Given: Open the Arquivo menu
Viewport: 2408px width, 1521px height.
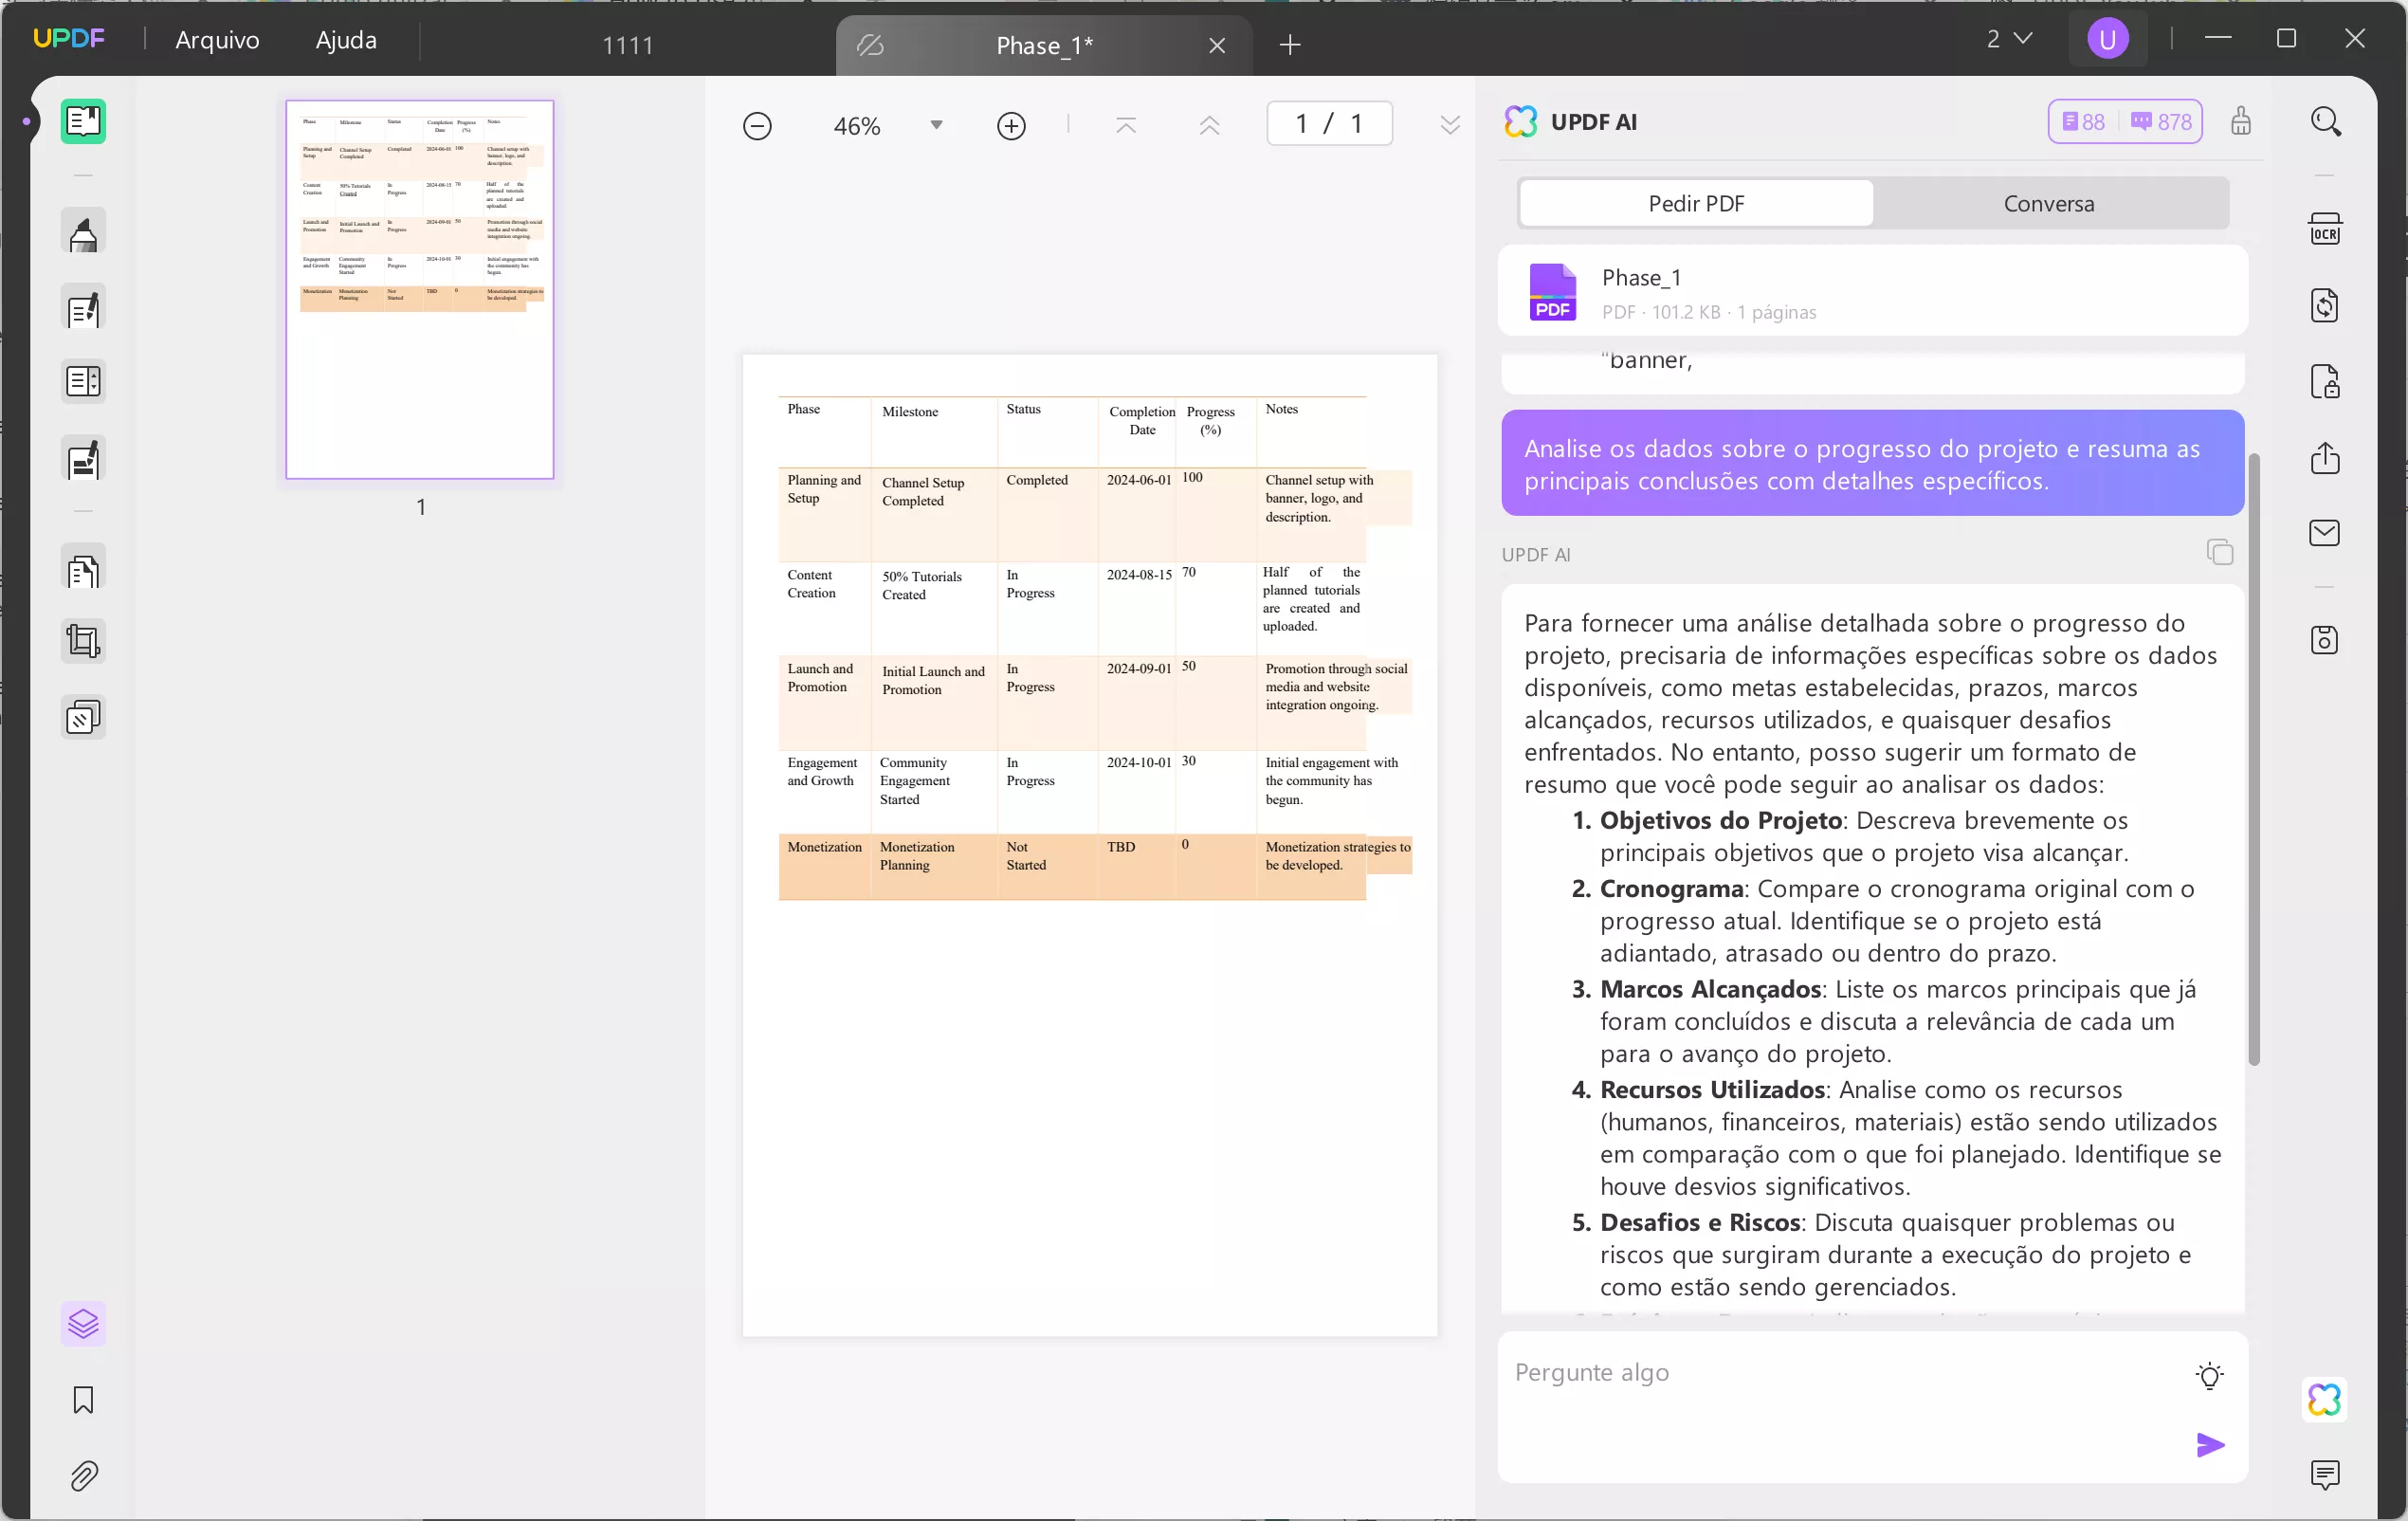Looking at the screenshot, I should click(217, 40).
